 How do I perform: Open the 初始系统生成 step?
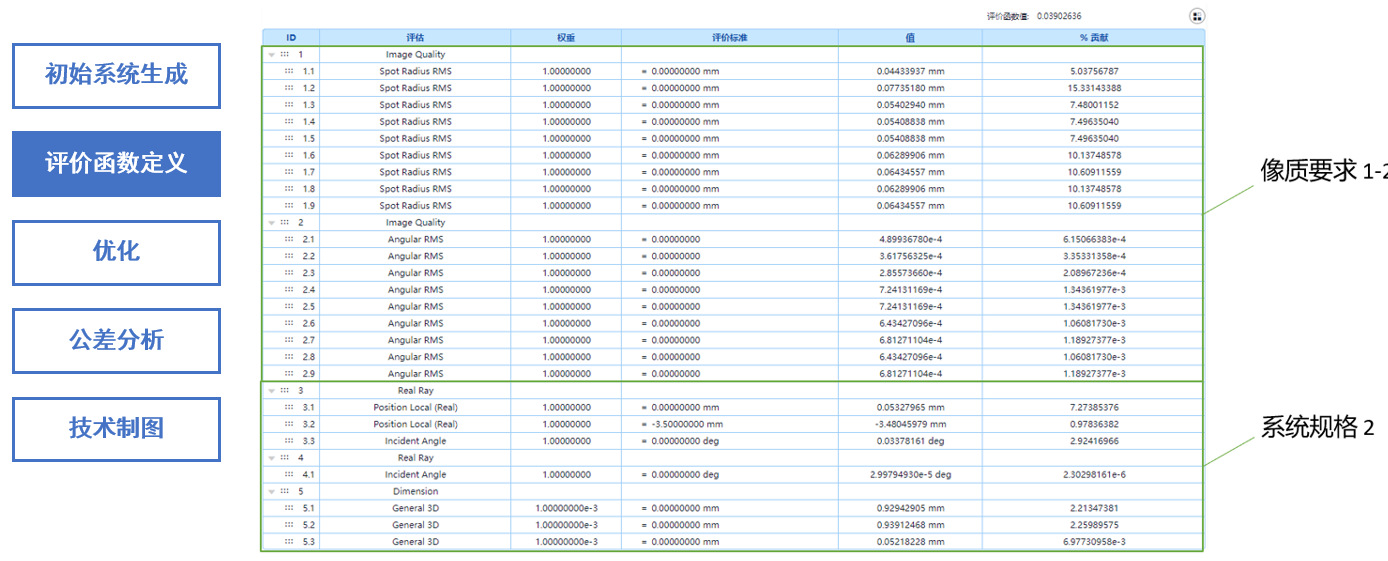point(116,76)
